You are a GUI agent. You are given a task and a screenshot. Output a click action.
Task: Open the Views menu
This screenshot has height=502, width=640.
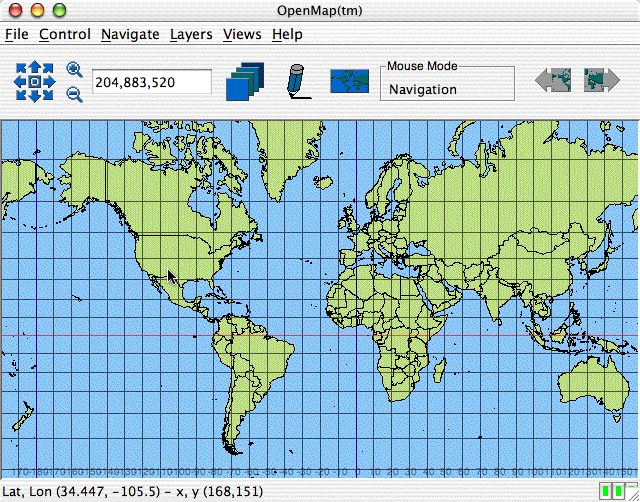pyautogui.click(x=242, y=34)
